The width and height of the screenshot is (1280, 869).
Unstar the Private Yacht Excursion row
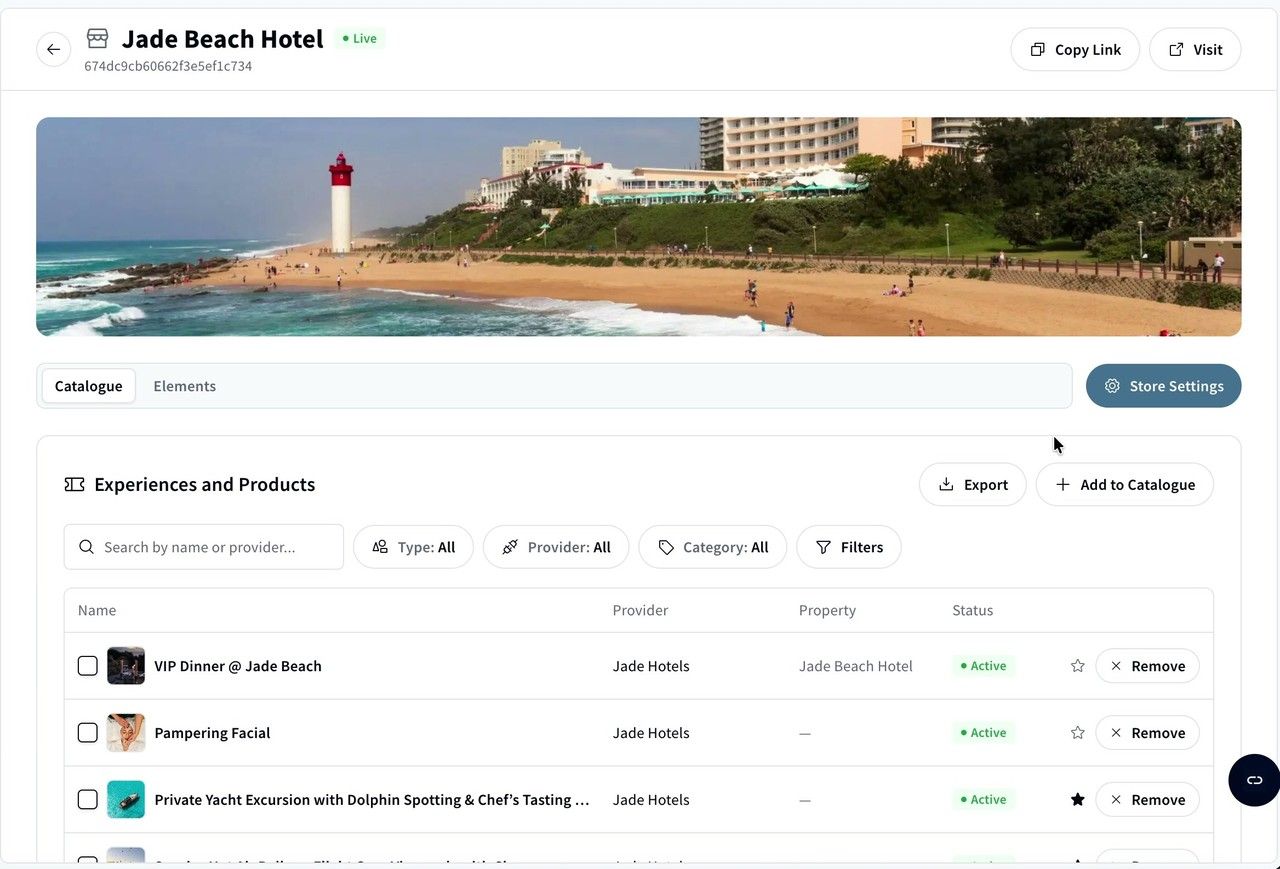coord(1077,800)
